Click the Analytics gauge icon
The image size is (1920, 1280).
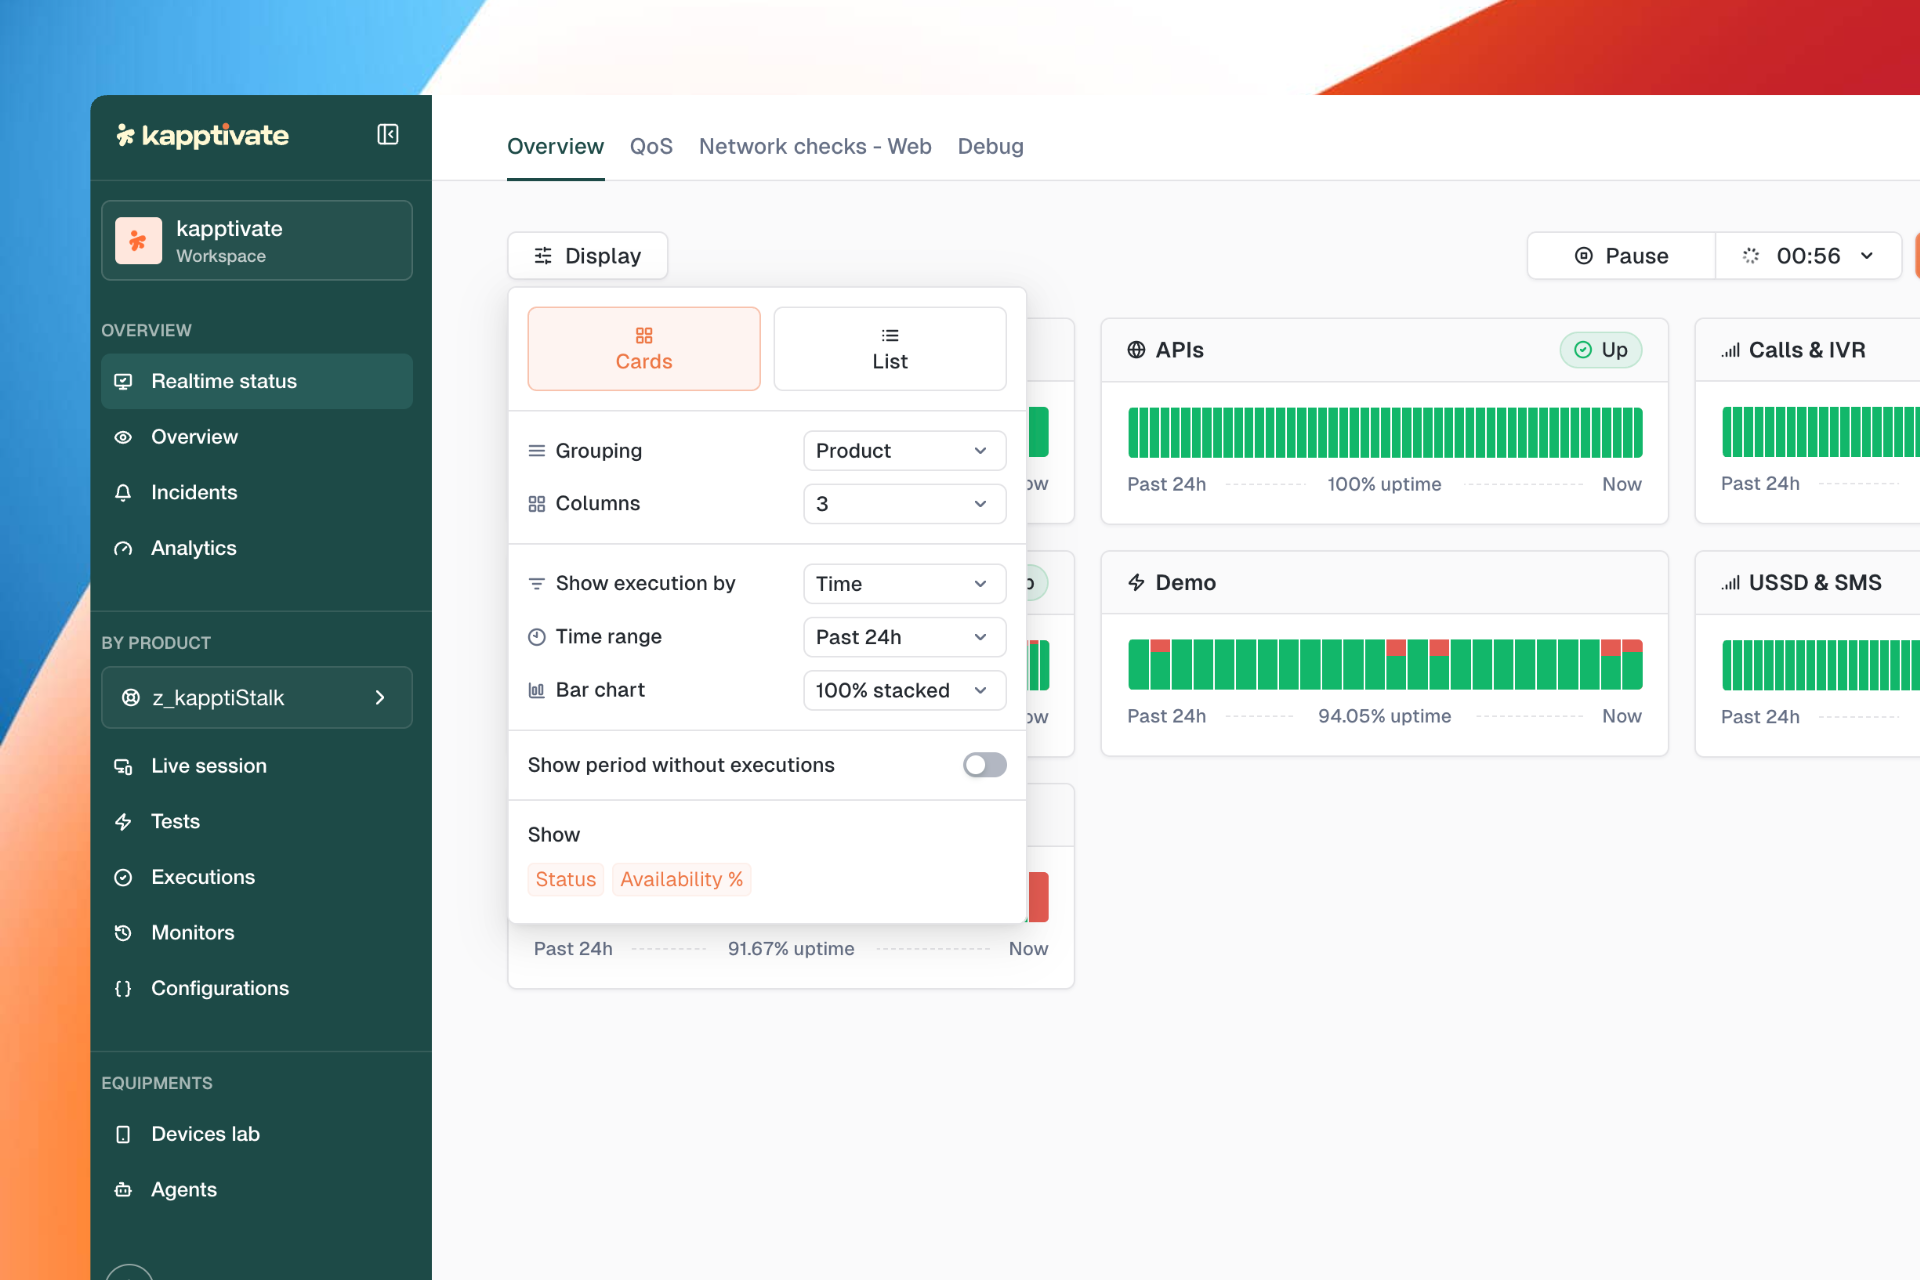point(123,549)
